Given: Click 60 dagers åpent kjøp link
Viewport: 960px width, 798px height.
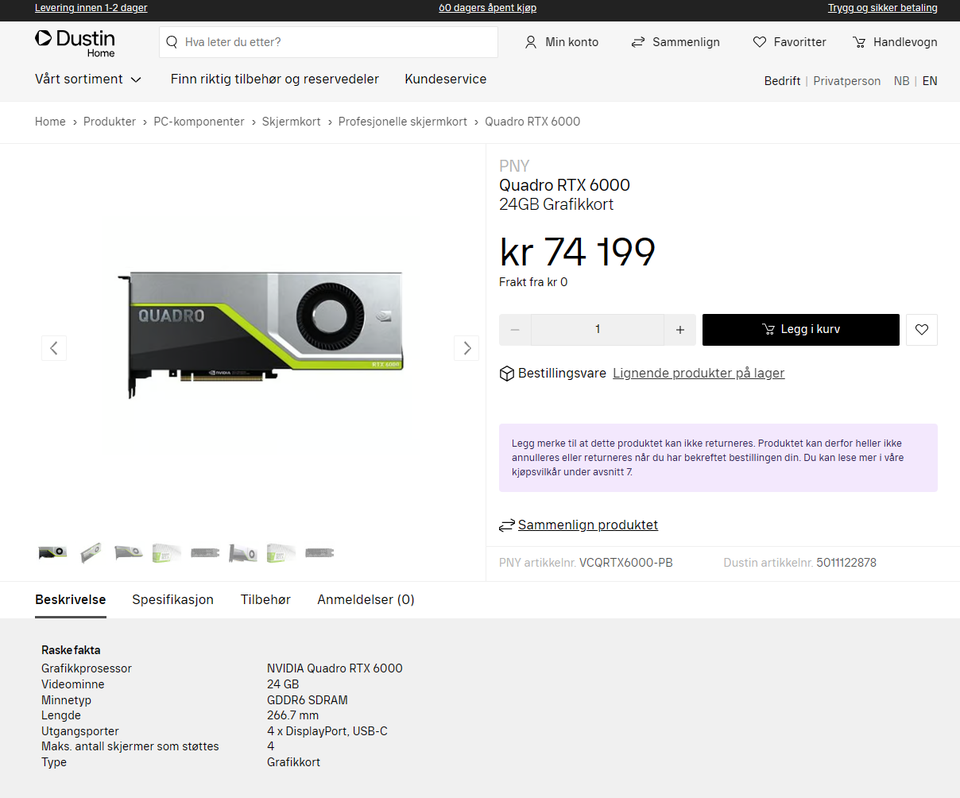Looking at the screenshot, I should (487, 8).
